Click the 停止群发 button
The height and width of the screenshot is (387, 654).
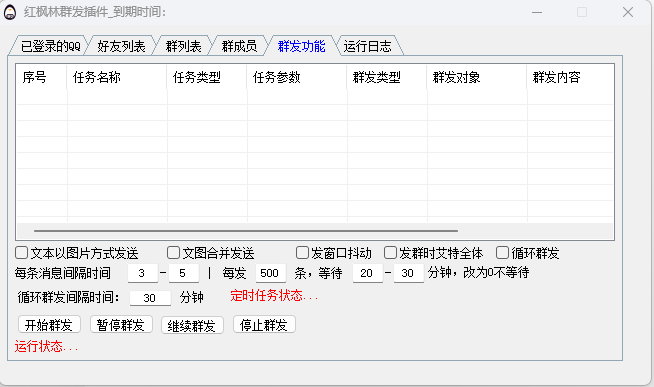[x=264, y=324]
